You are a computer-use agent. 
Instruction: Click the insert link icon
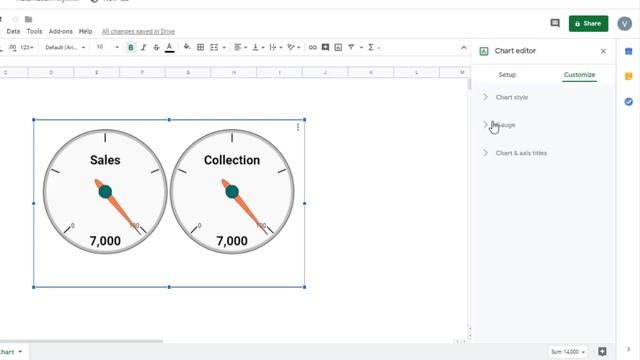(x=313, y=47)
